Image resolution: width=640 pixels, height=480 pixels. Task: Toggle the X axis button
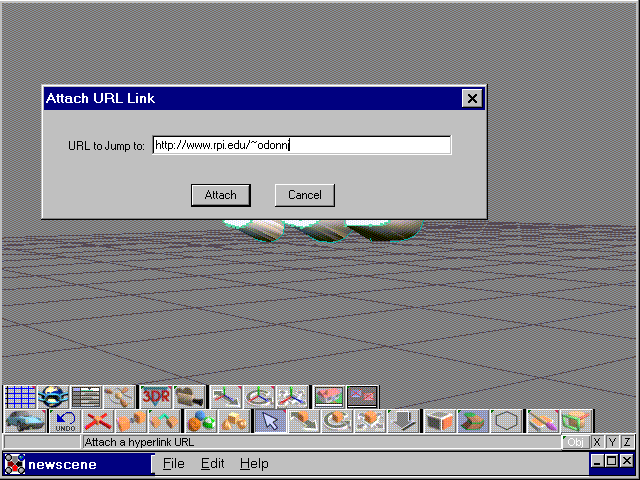click(597, 442)
